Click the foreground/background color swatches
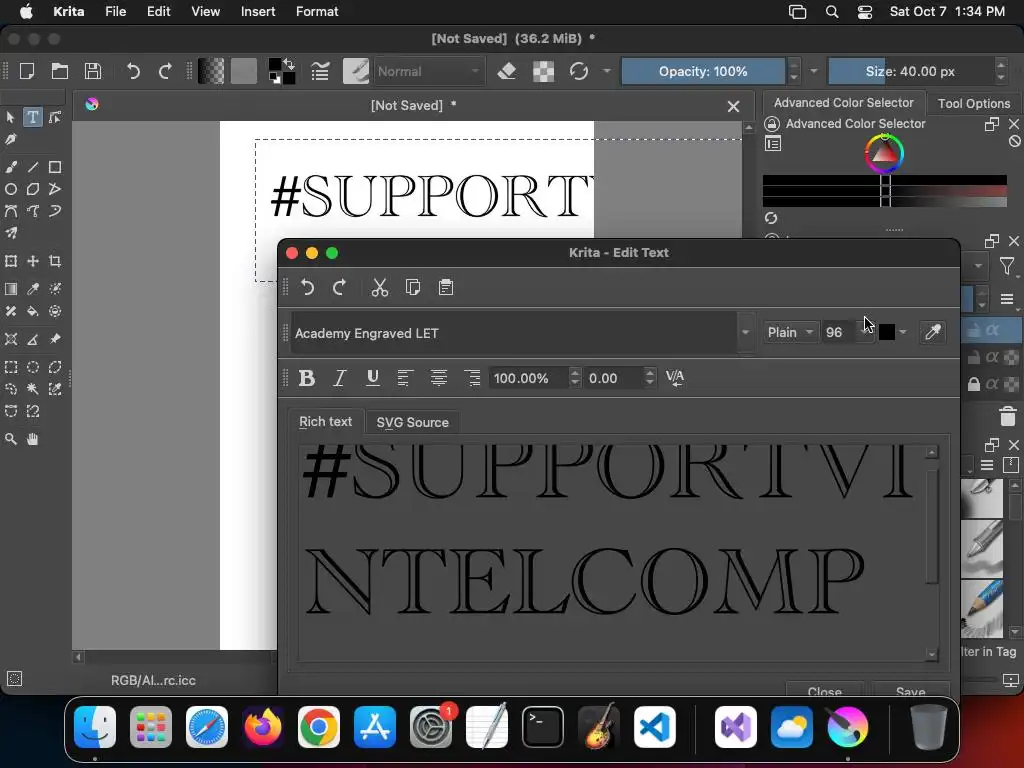The width and height of the screenshot is (1024, 768). 281,71
